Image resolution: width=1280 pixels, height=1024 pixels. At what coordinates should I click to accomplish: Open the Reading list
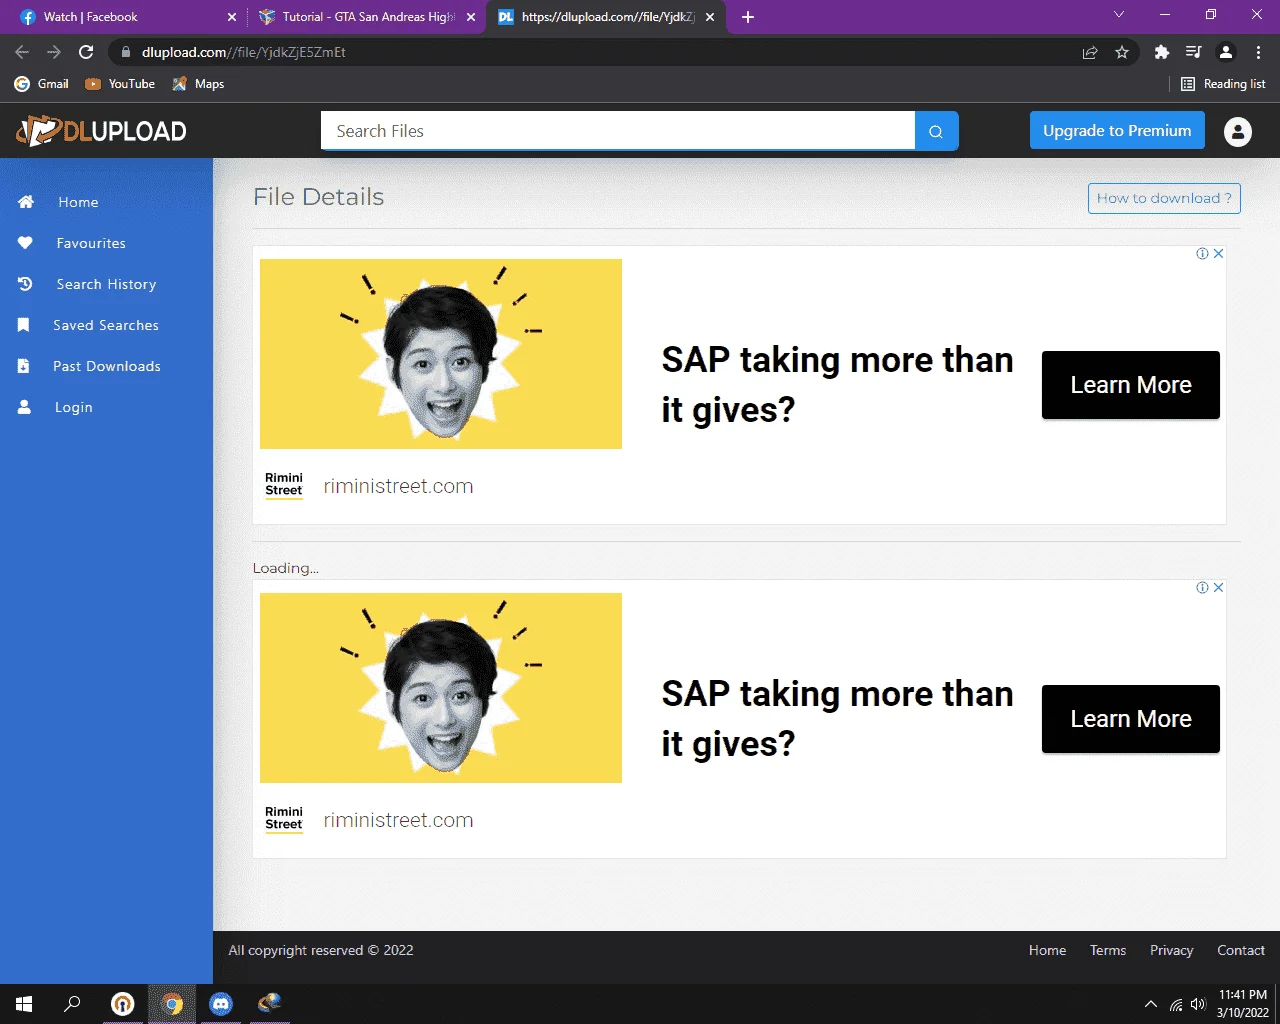[x=1223, y=84]
